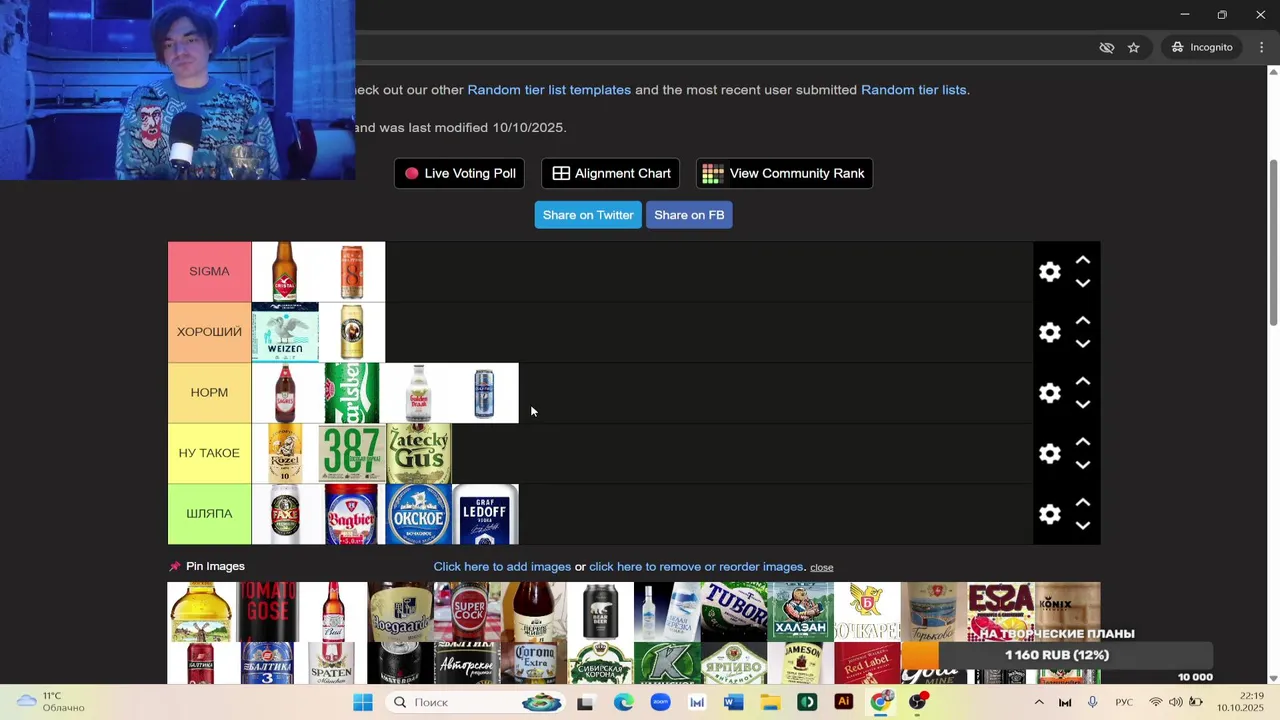Share the tier list on Twitter

tap(588, 215)
